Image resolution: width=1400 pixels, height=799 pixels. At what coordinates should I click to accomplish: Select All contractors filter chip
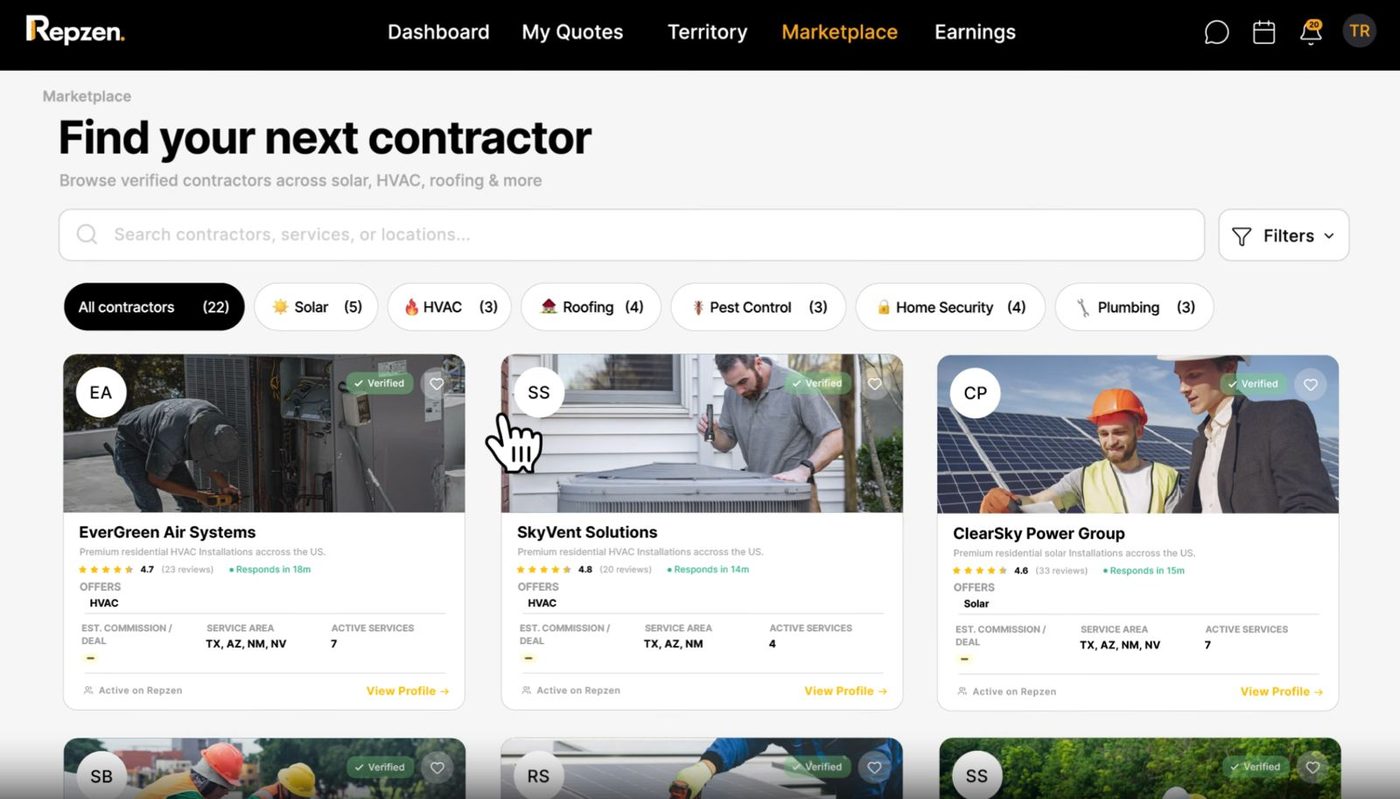[x=154, y=307]
